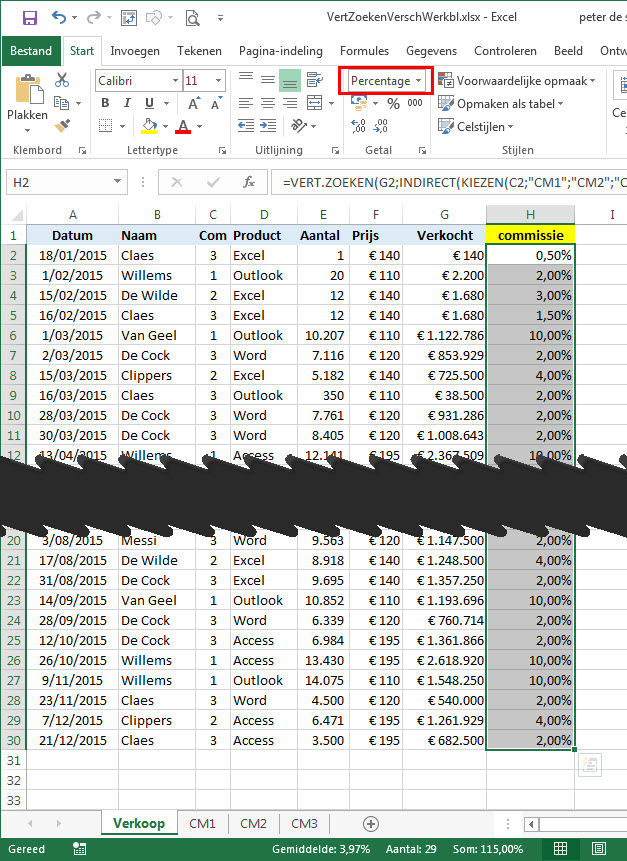The height and width of the screenshot is (861, 627).
Task: Click the Decrease Decimal icon
Action: point(380,126)
